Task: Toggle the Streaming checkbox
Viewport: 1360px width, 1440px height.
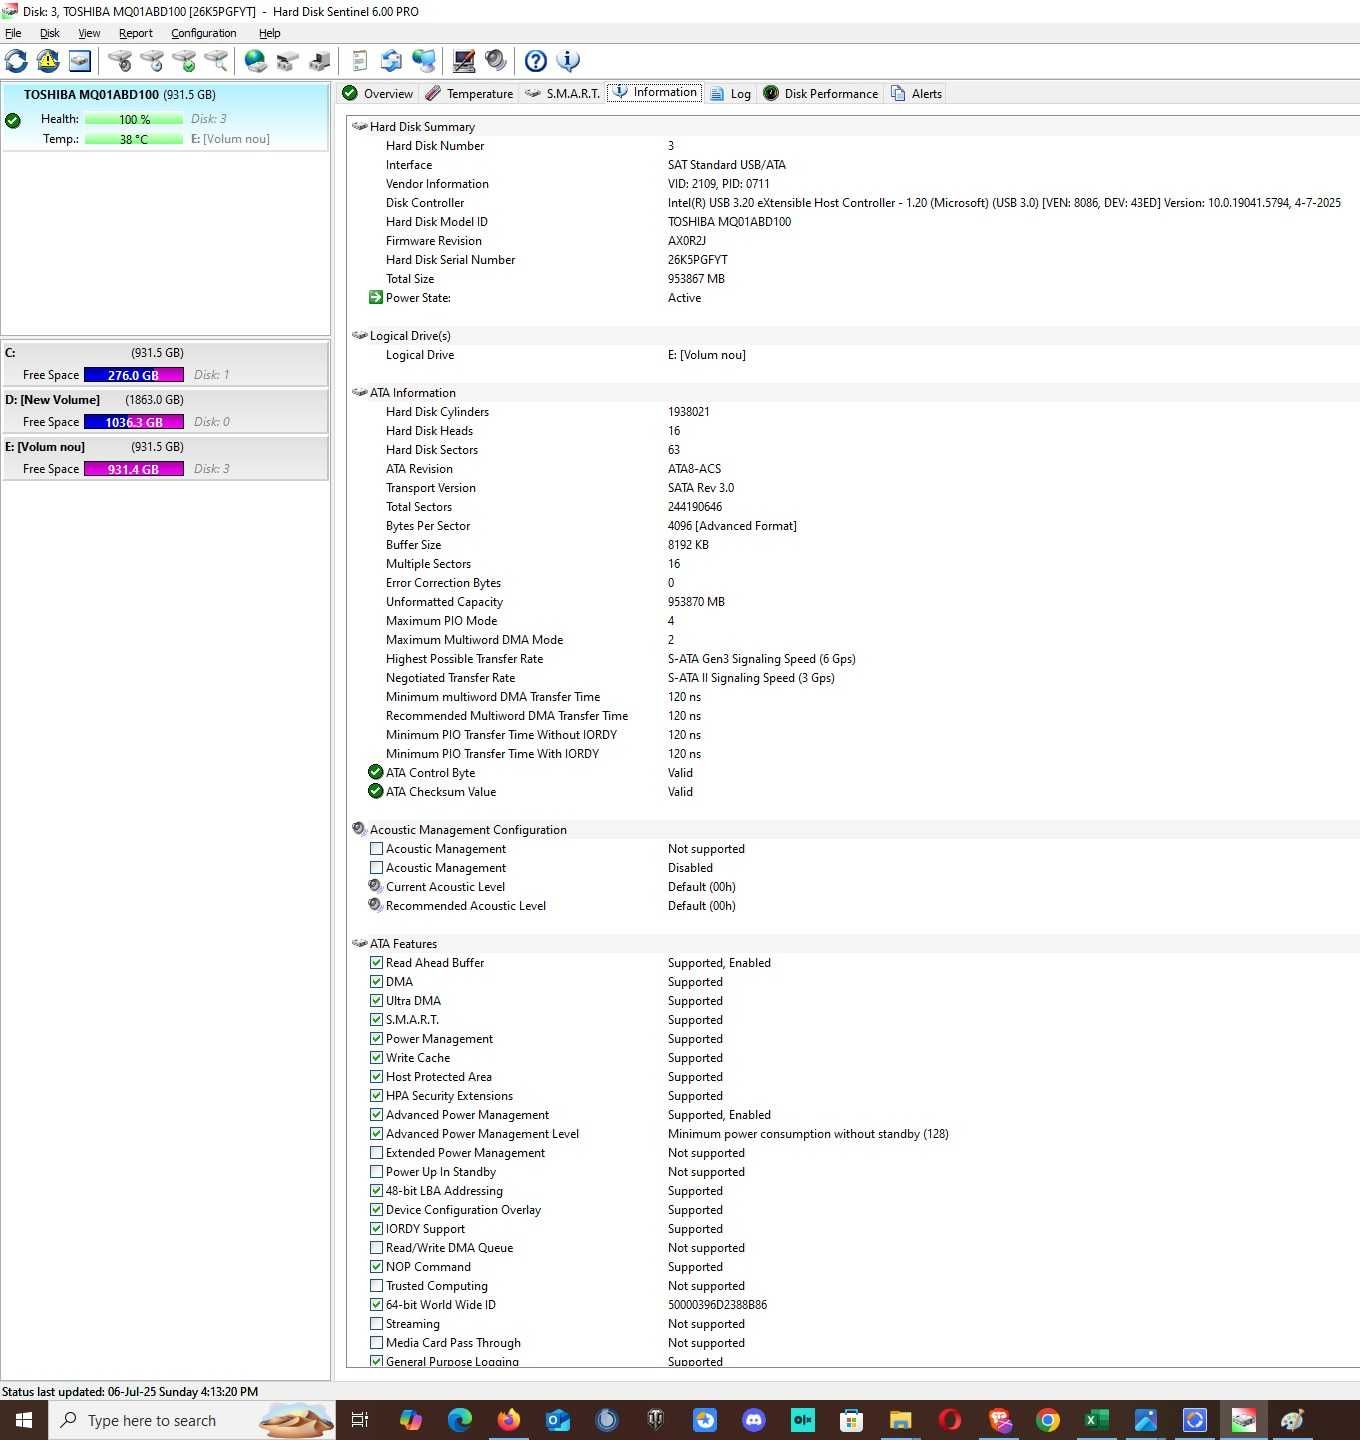Action: 376,1324
